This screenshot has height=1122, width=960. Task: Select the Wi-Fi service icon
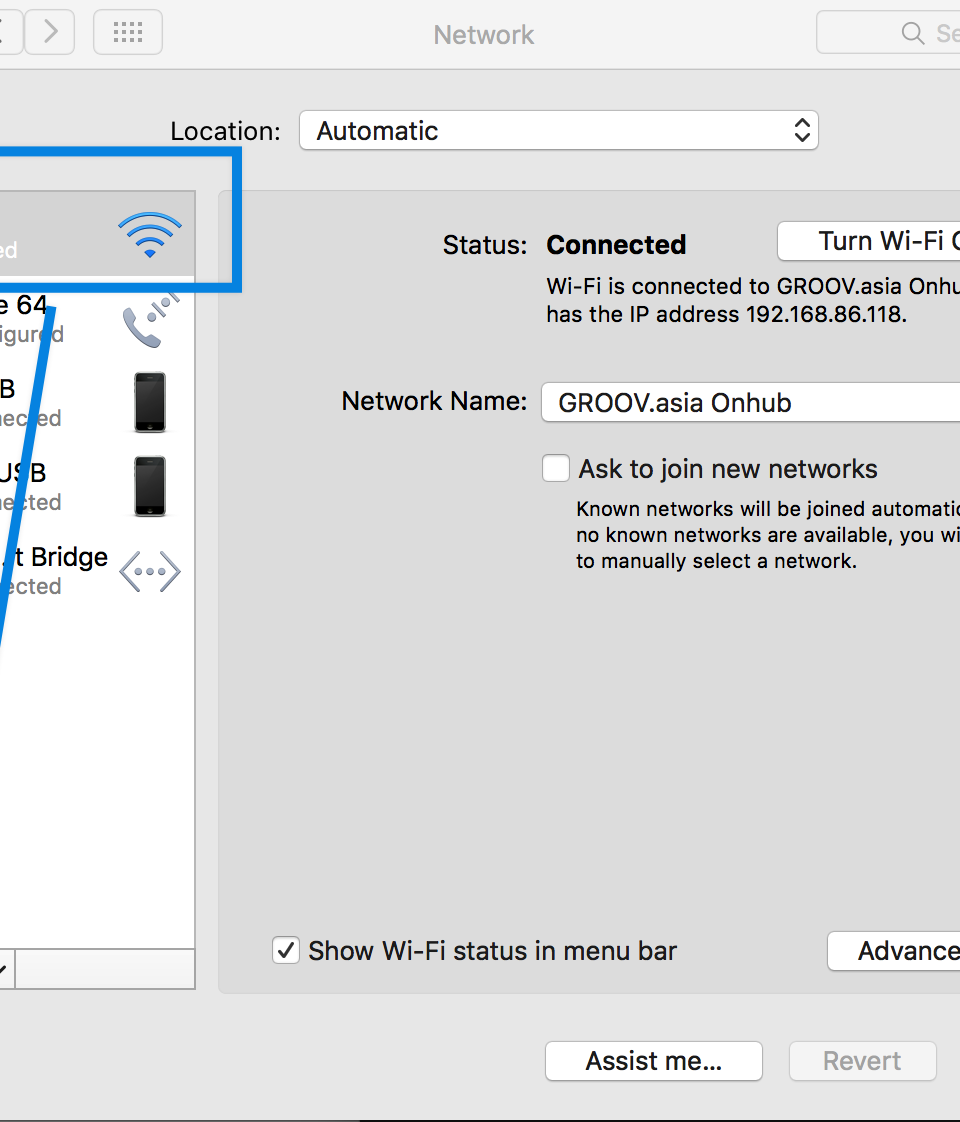150,236
